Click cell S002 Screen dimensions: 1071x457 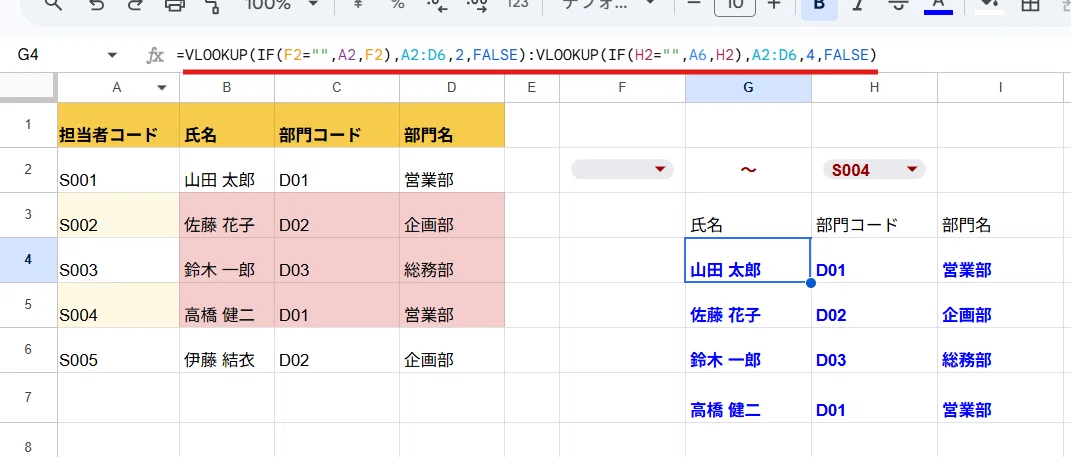click(118, 215)
